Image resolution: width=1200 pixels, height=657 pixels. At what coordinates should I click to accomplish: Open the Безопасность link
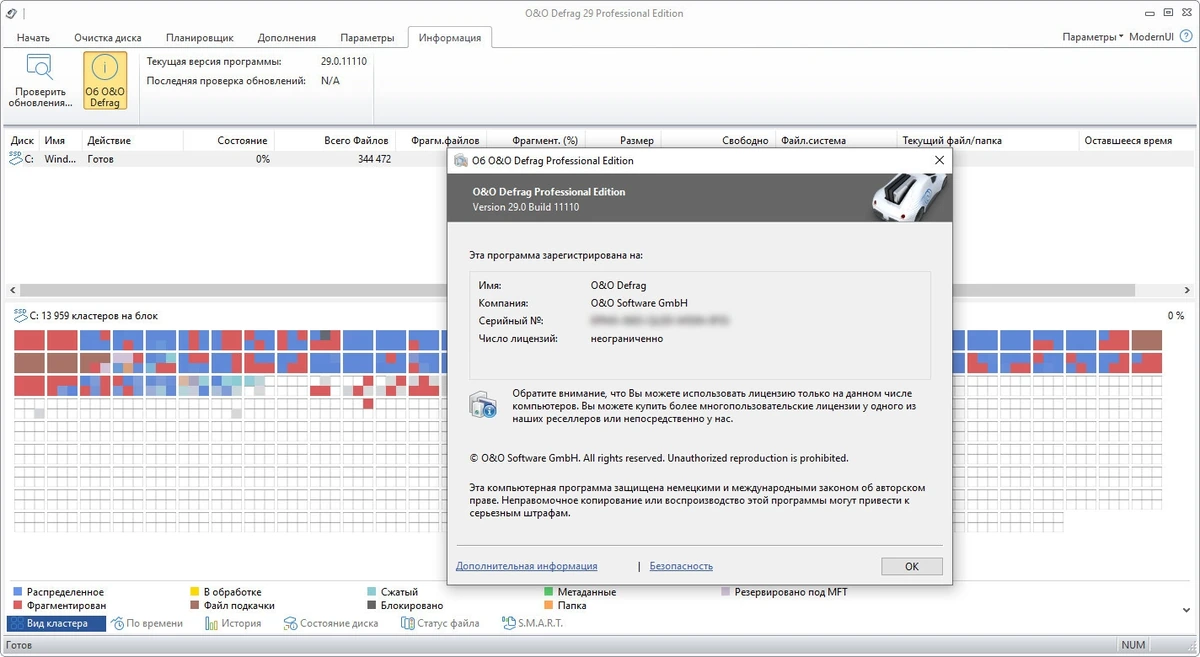click(x=681, y=566)
